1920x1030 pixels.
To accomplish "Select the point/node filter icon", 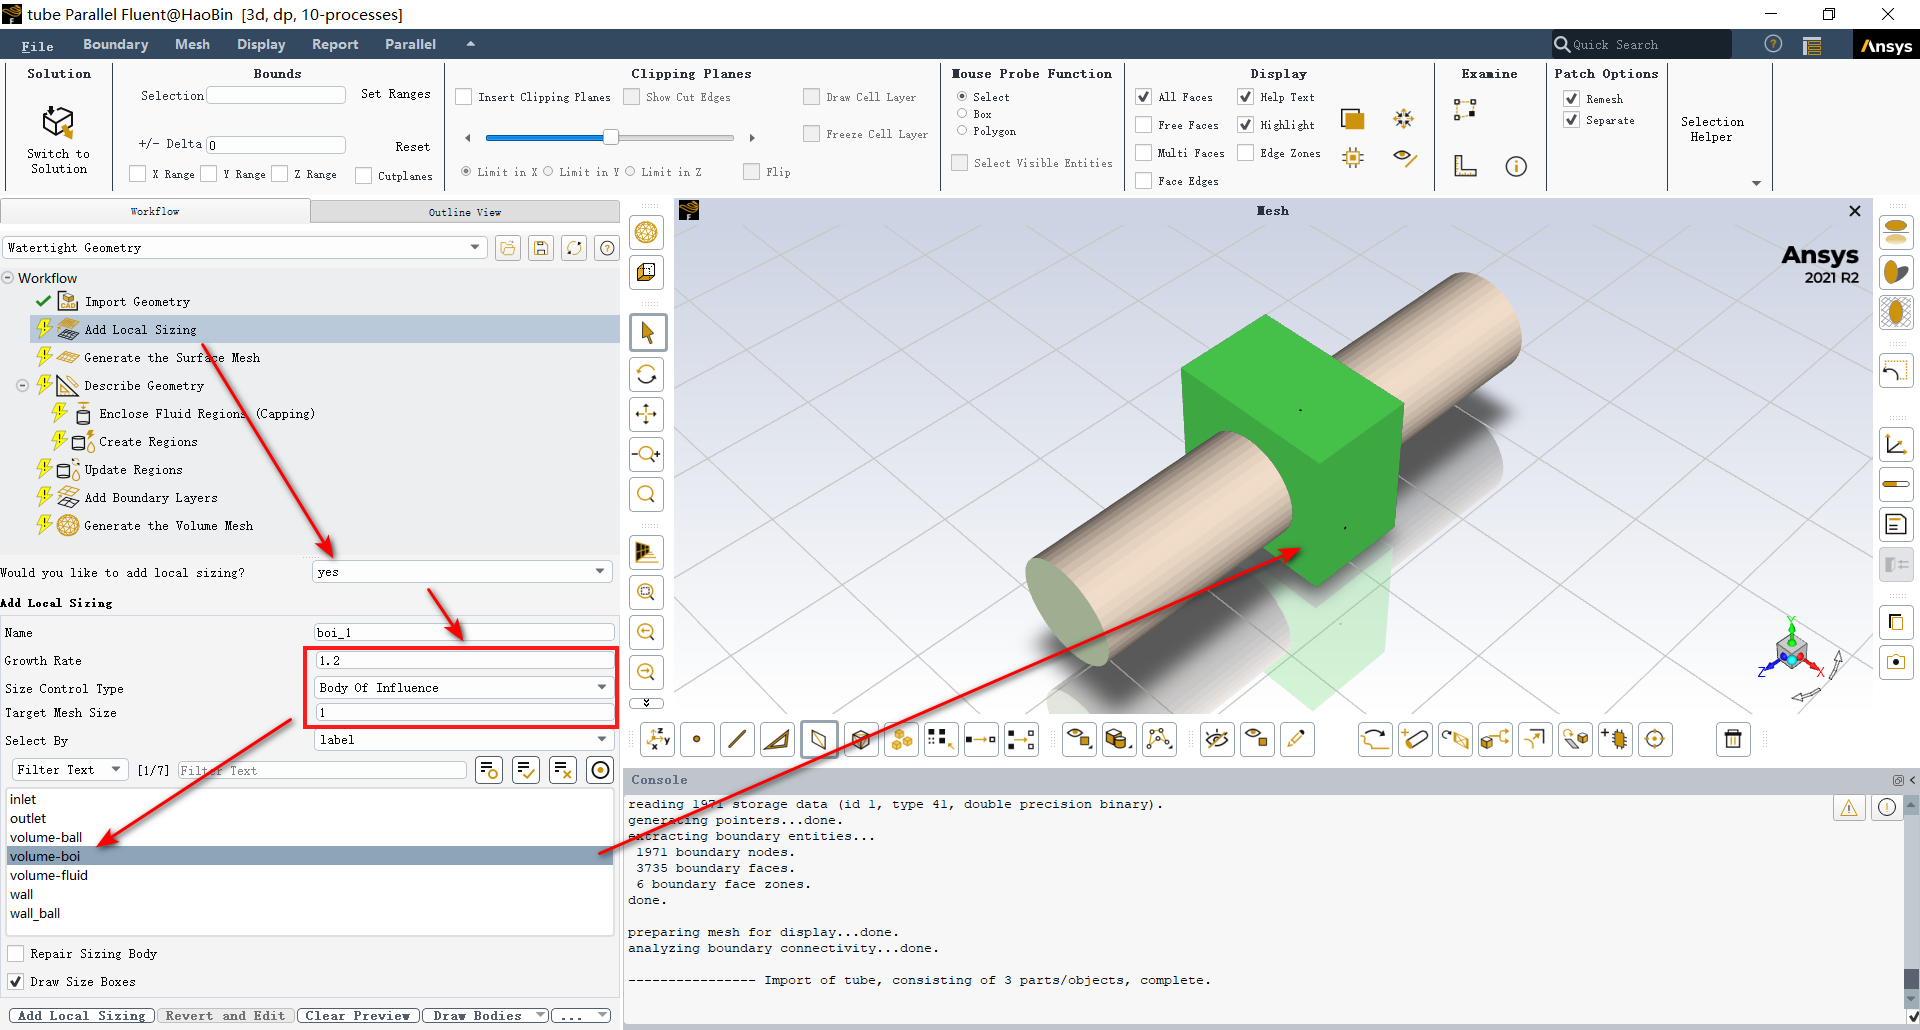I will click(697, 739).
